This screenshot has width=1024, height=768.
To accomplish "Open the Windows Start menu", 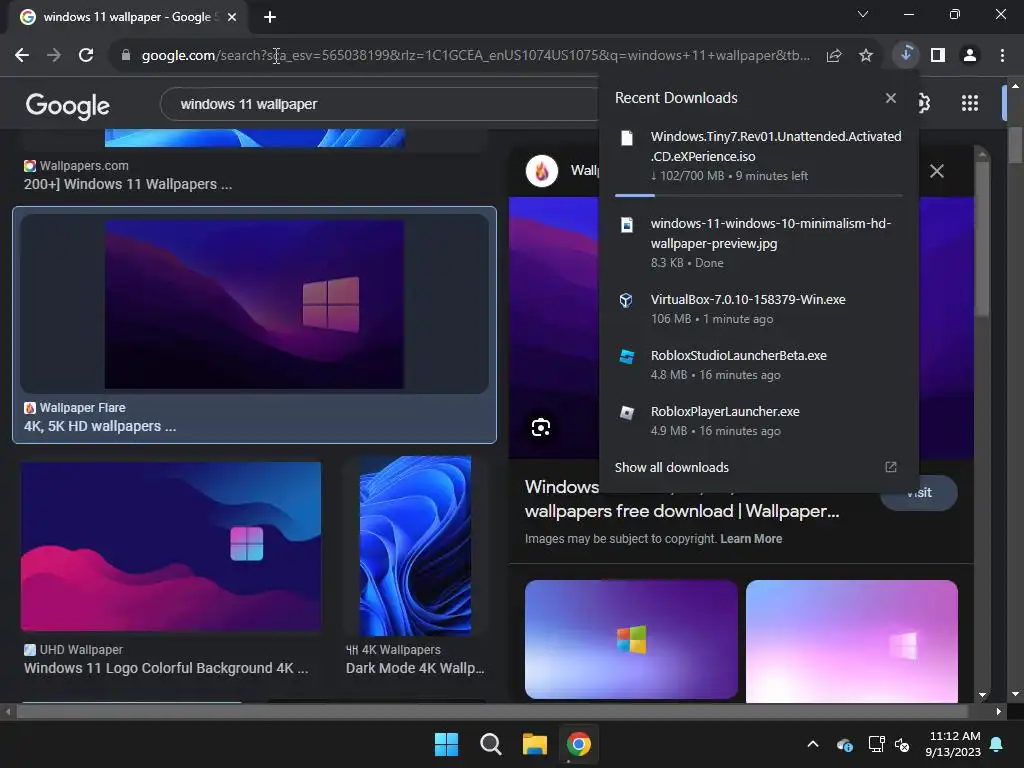I will tap(447, 744).
